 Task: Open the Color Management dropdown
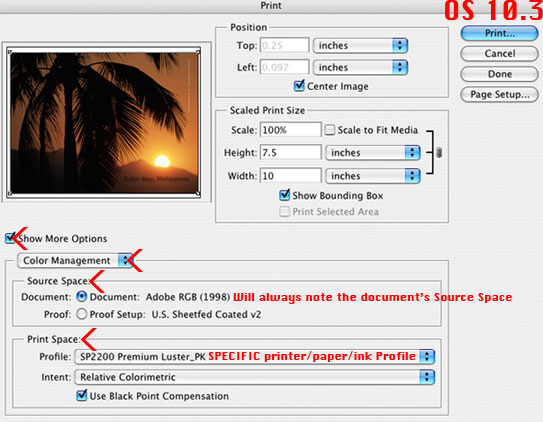pos(75,260)
